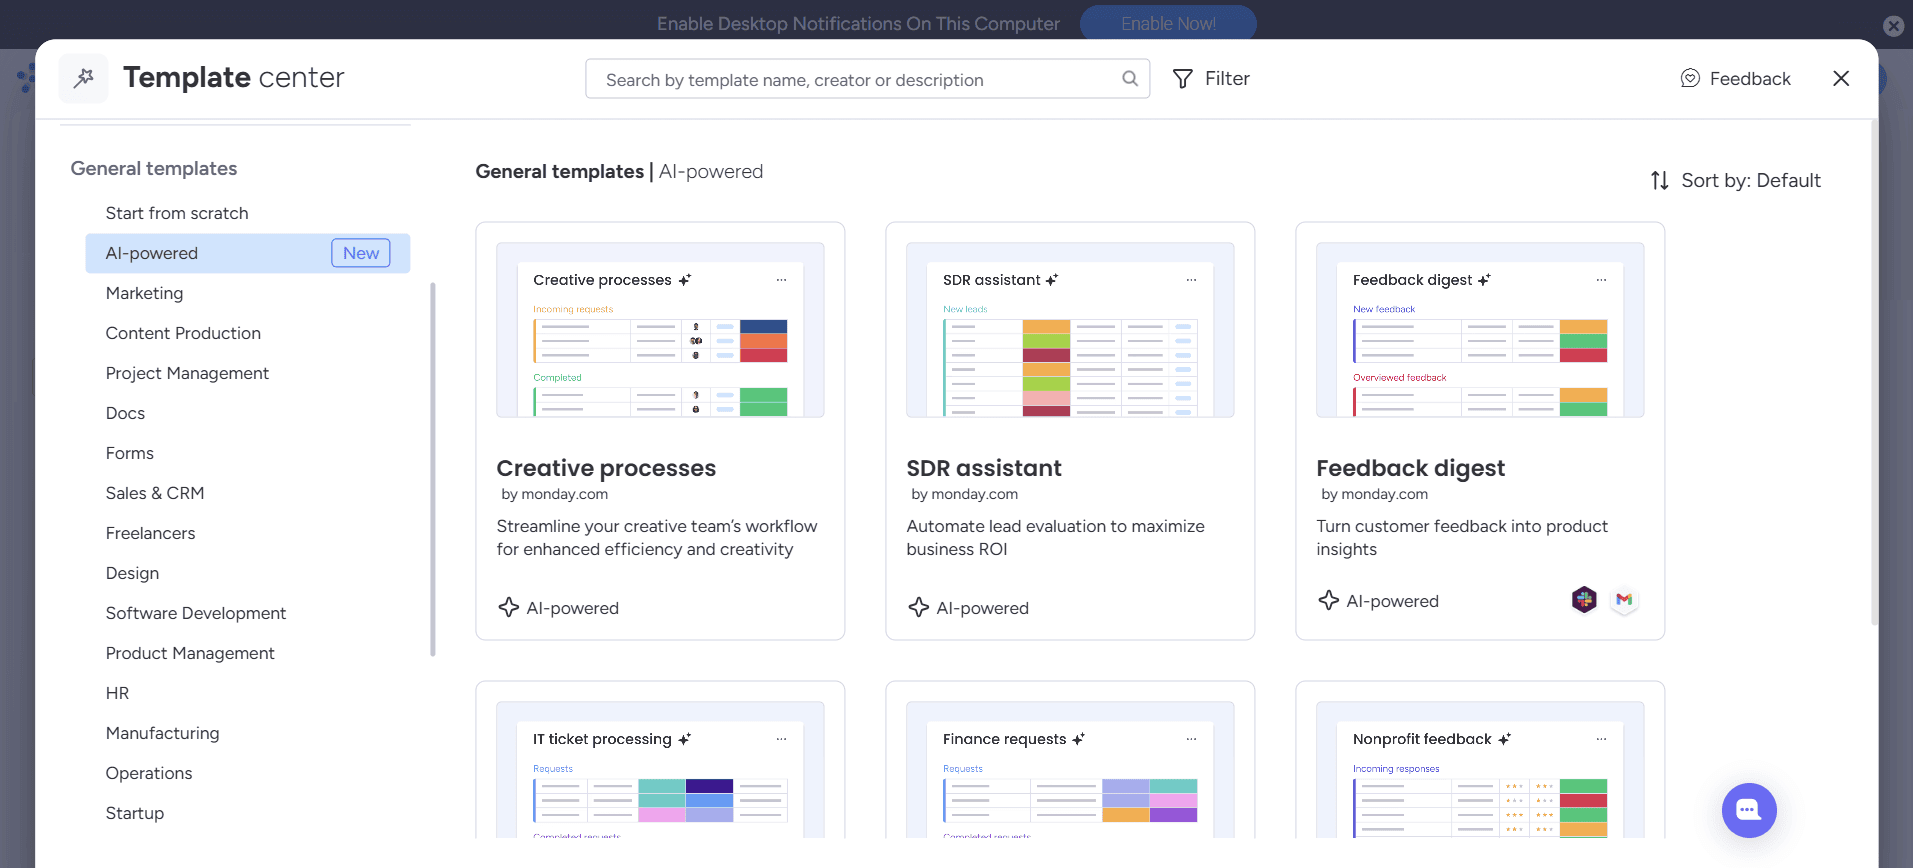Image resolution: width=1913 pixels, height=868 pixels.
Task: Open the Feedback digest template thumbnail
Action: click(x=1480, y=330)
